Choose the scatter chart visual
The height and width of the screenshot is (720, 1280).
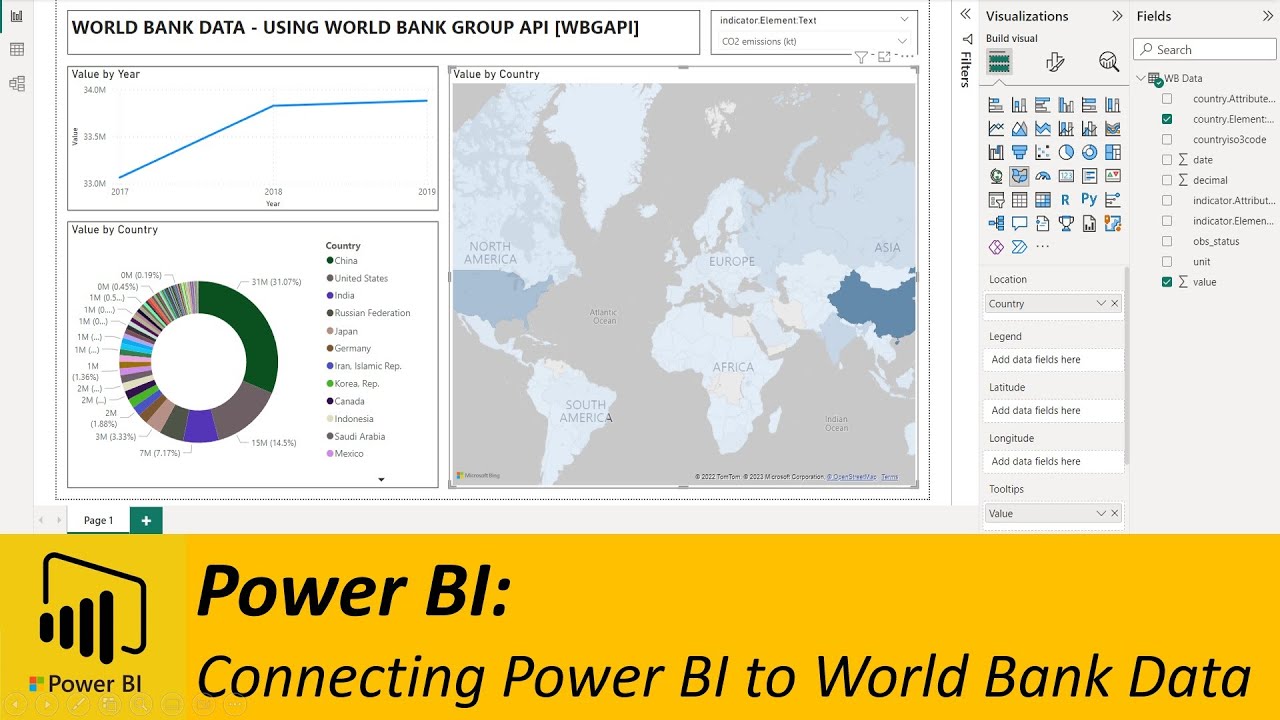1043,152
